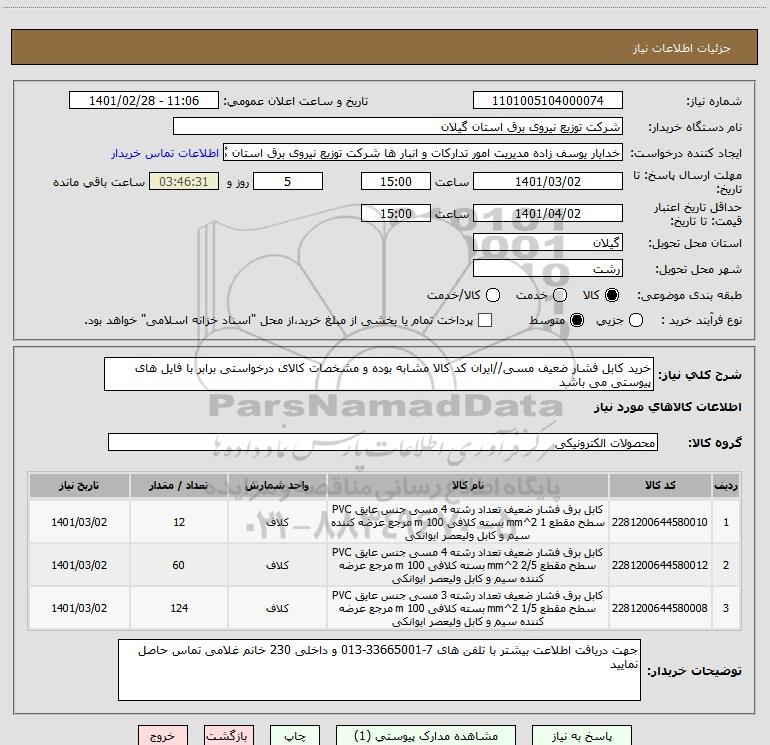Screen dimensions: 770x745
Task: Click the جزئیات اطلاعات نیاز header title
Action: [x=682, y=48]
